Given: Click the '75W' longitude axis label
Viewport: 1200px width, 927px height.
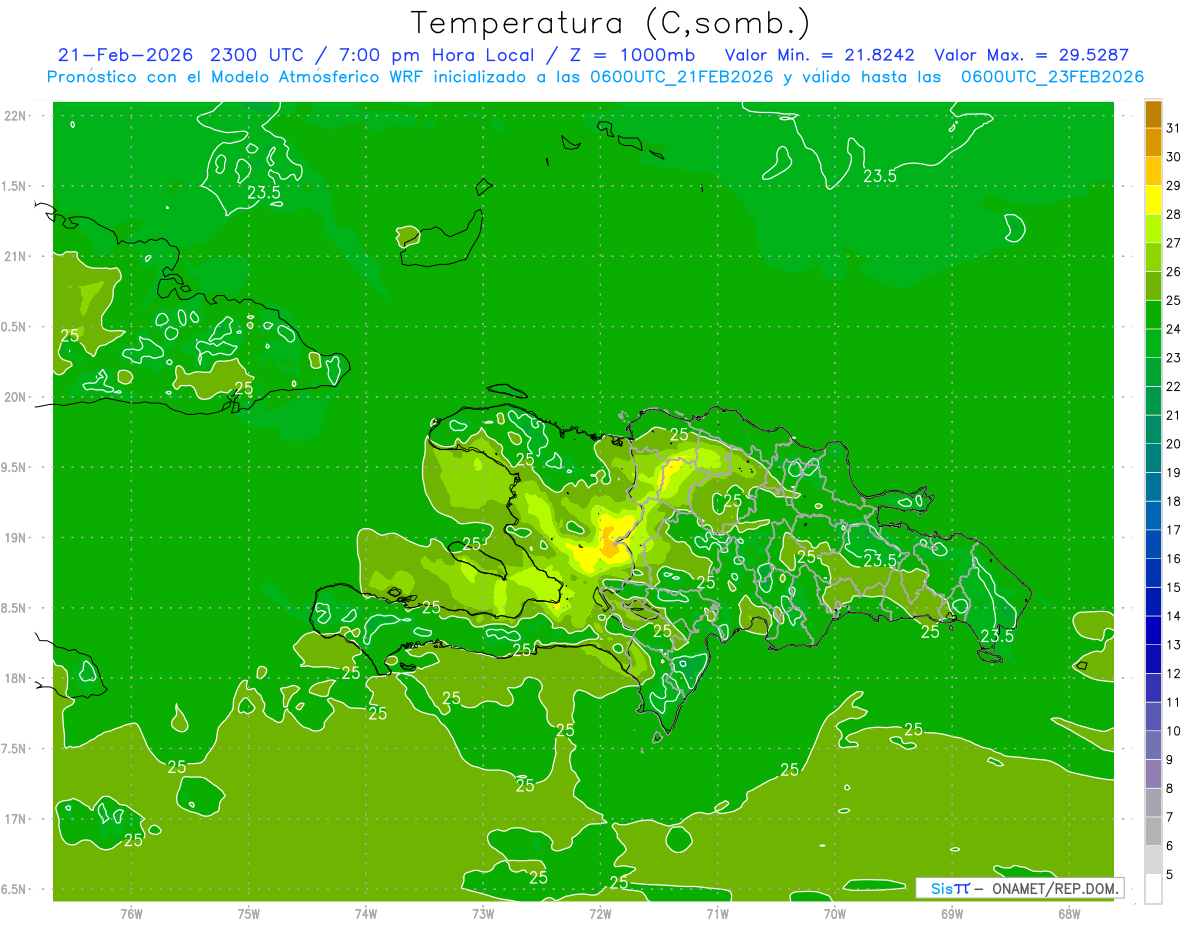Looking at the screenshot, I should (249, 914).
